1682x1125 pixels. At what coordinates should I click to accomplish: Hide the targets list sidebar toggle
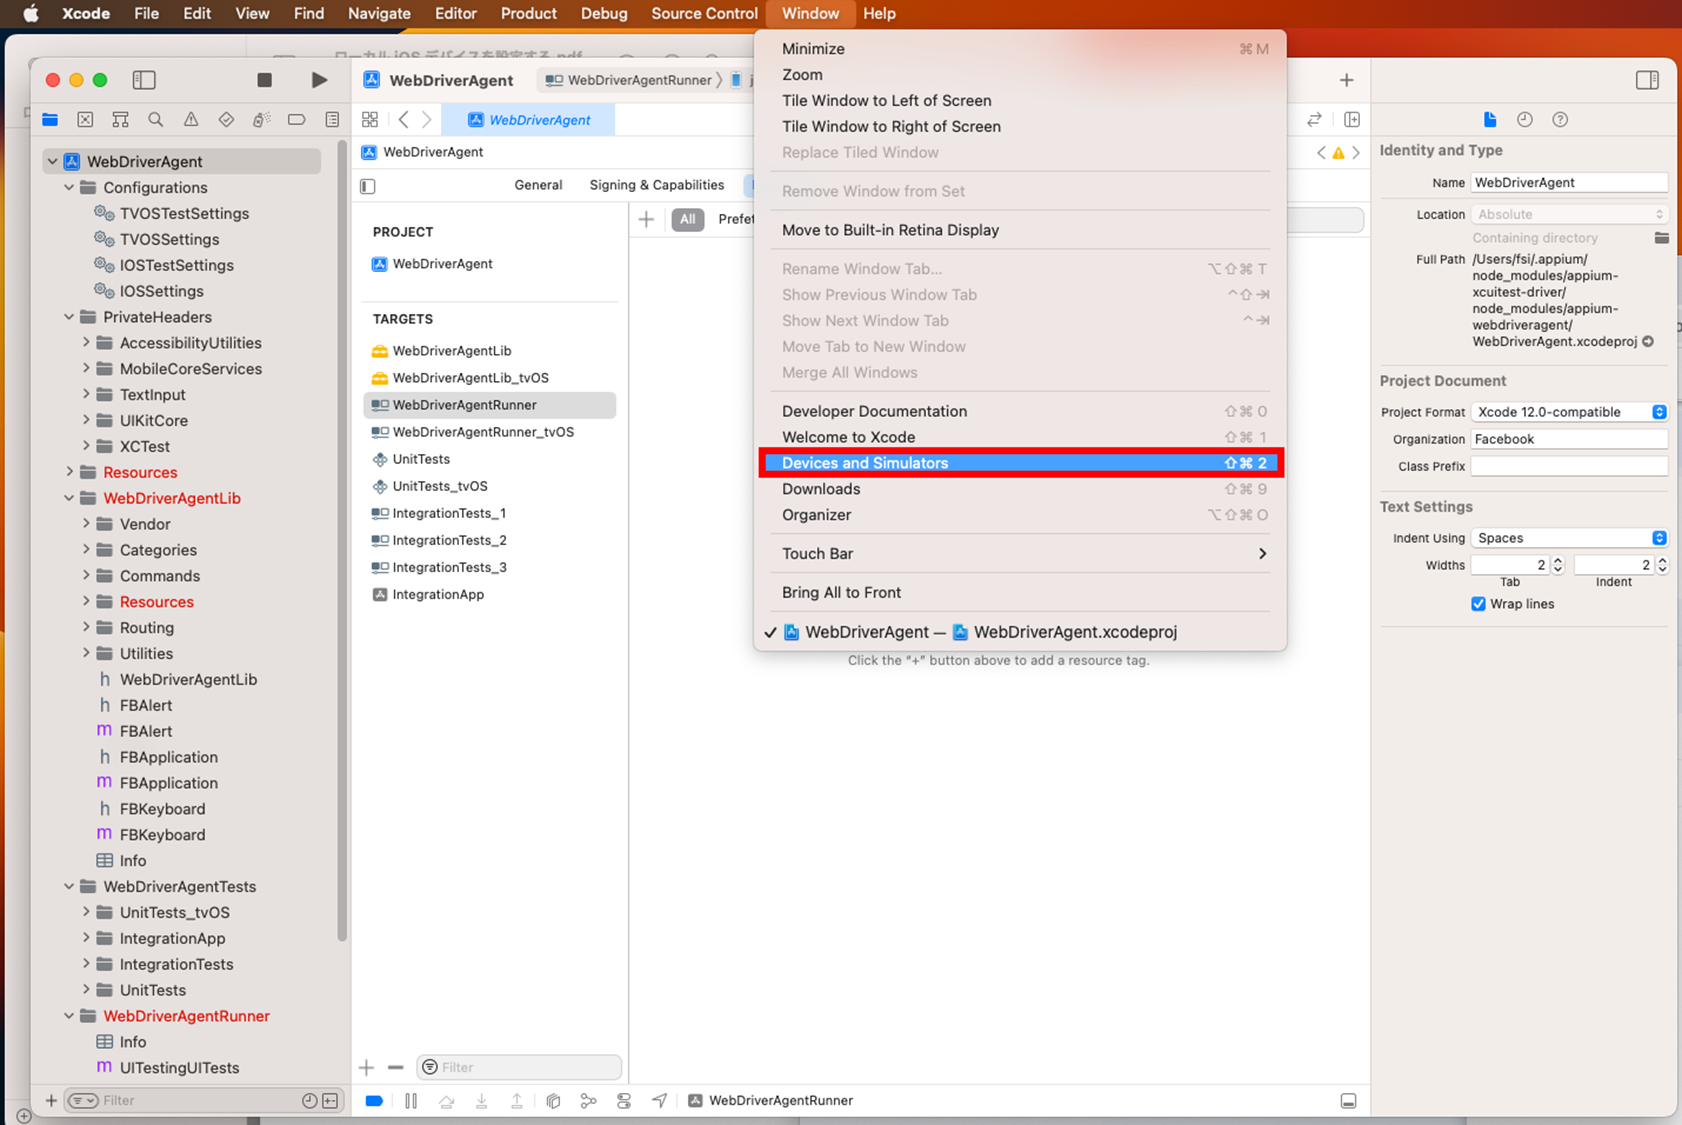pos(368,186)
